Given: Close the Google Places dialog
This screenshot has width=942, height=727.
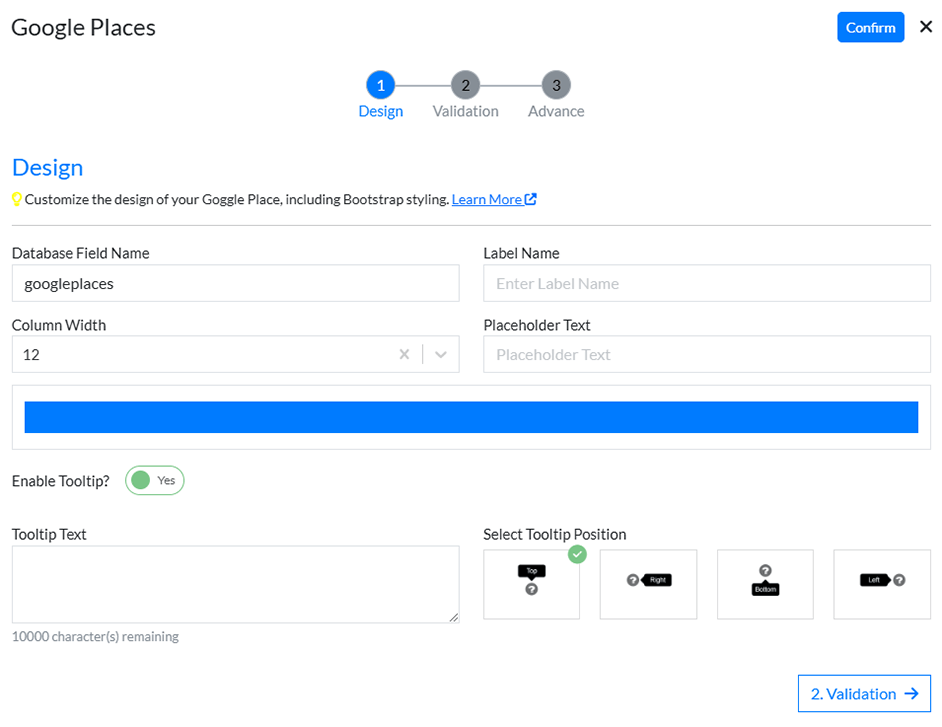Looking at the screenshot, I should (x=925, y=27).
